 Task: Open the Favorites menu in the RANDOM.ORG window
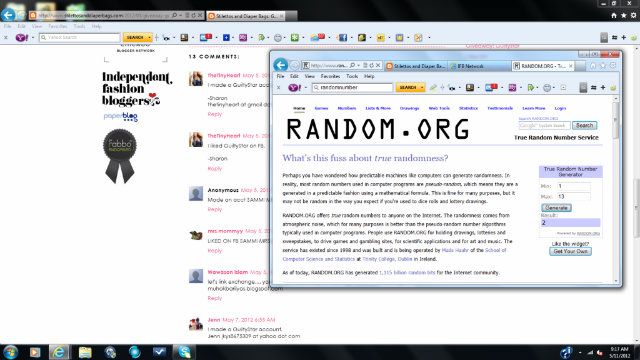(x=330, y=76)
